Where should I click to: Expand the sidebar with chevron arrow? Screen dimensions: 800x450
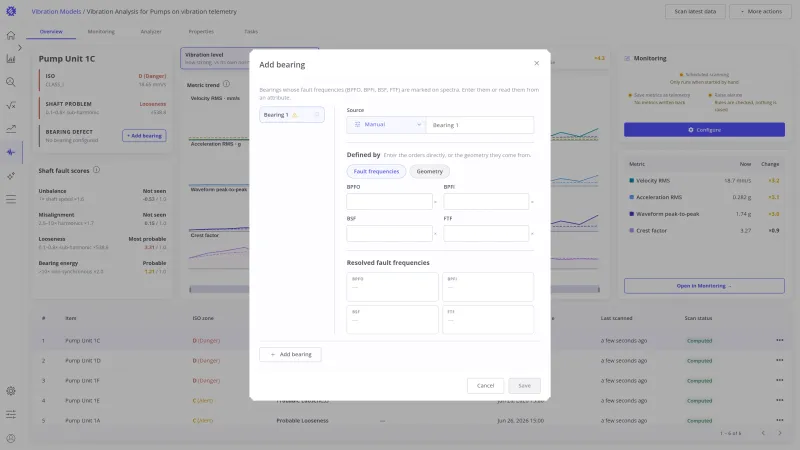click(x=20, y=47)
